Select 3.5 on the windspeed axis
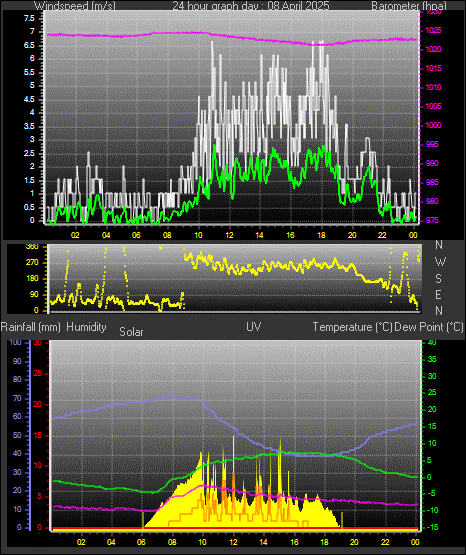The height and width of the screenshot is (555, 466). [29, 126]
